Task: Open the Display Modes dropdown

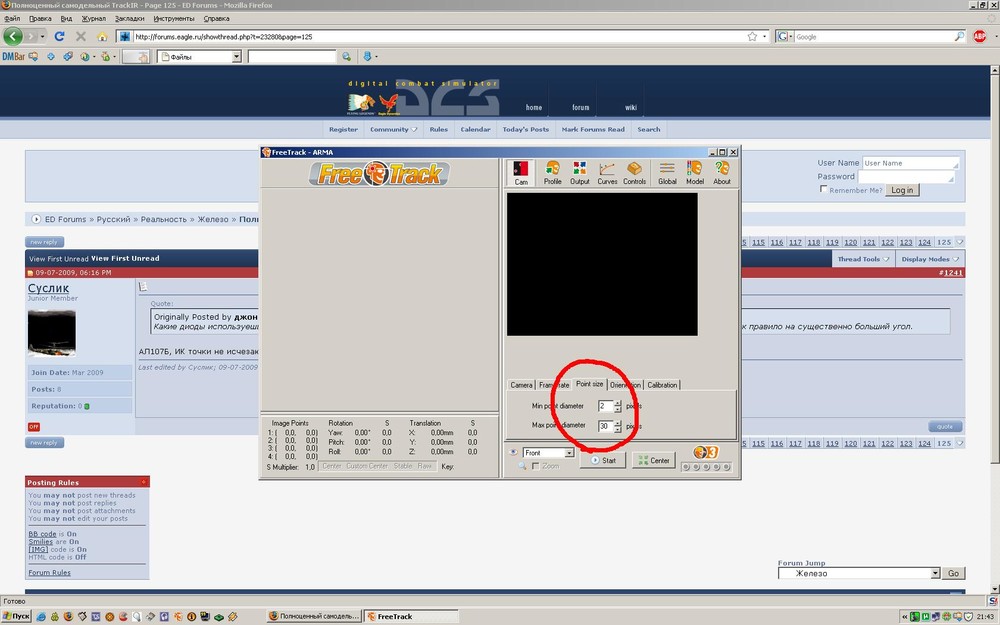Action: 930,259
